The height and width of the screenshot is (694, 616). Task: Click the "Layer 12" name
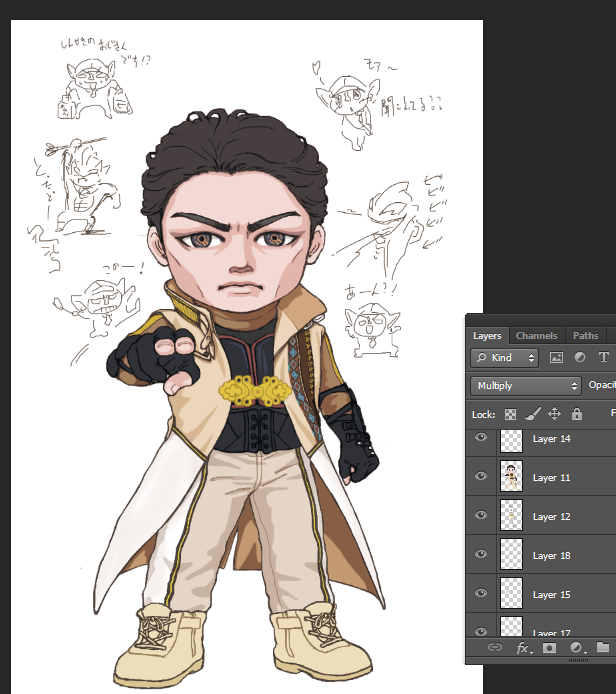click(551, 517)
